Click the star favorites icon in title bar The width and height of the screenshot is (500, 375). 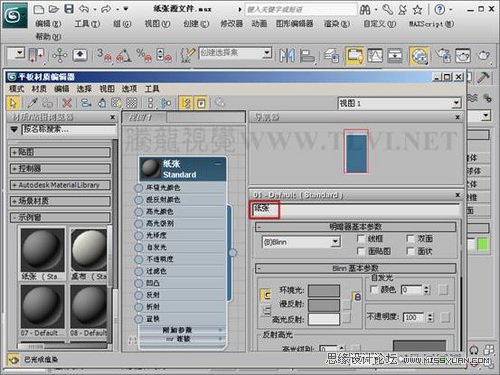pos(418,10)
